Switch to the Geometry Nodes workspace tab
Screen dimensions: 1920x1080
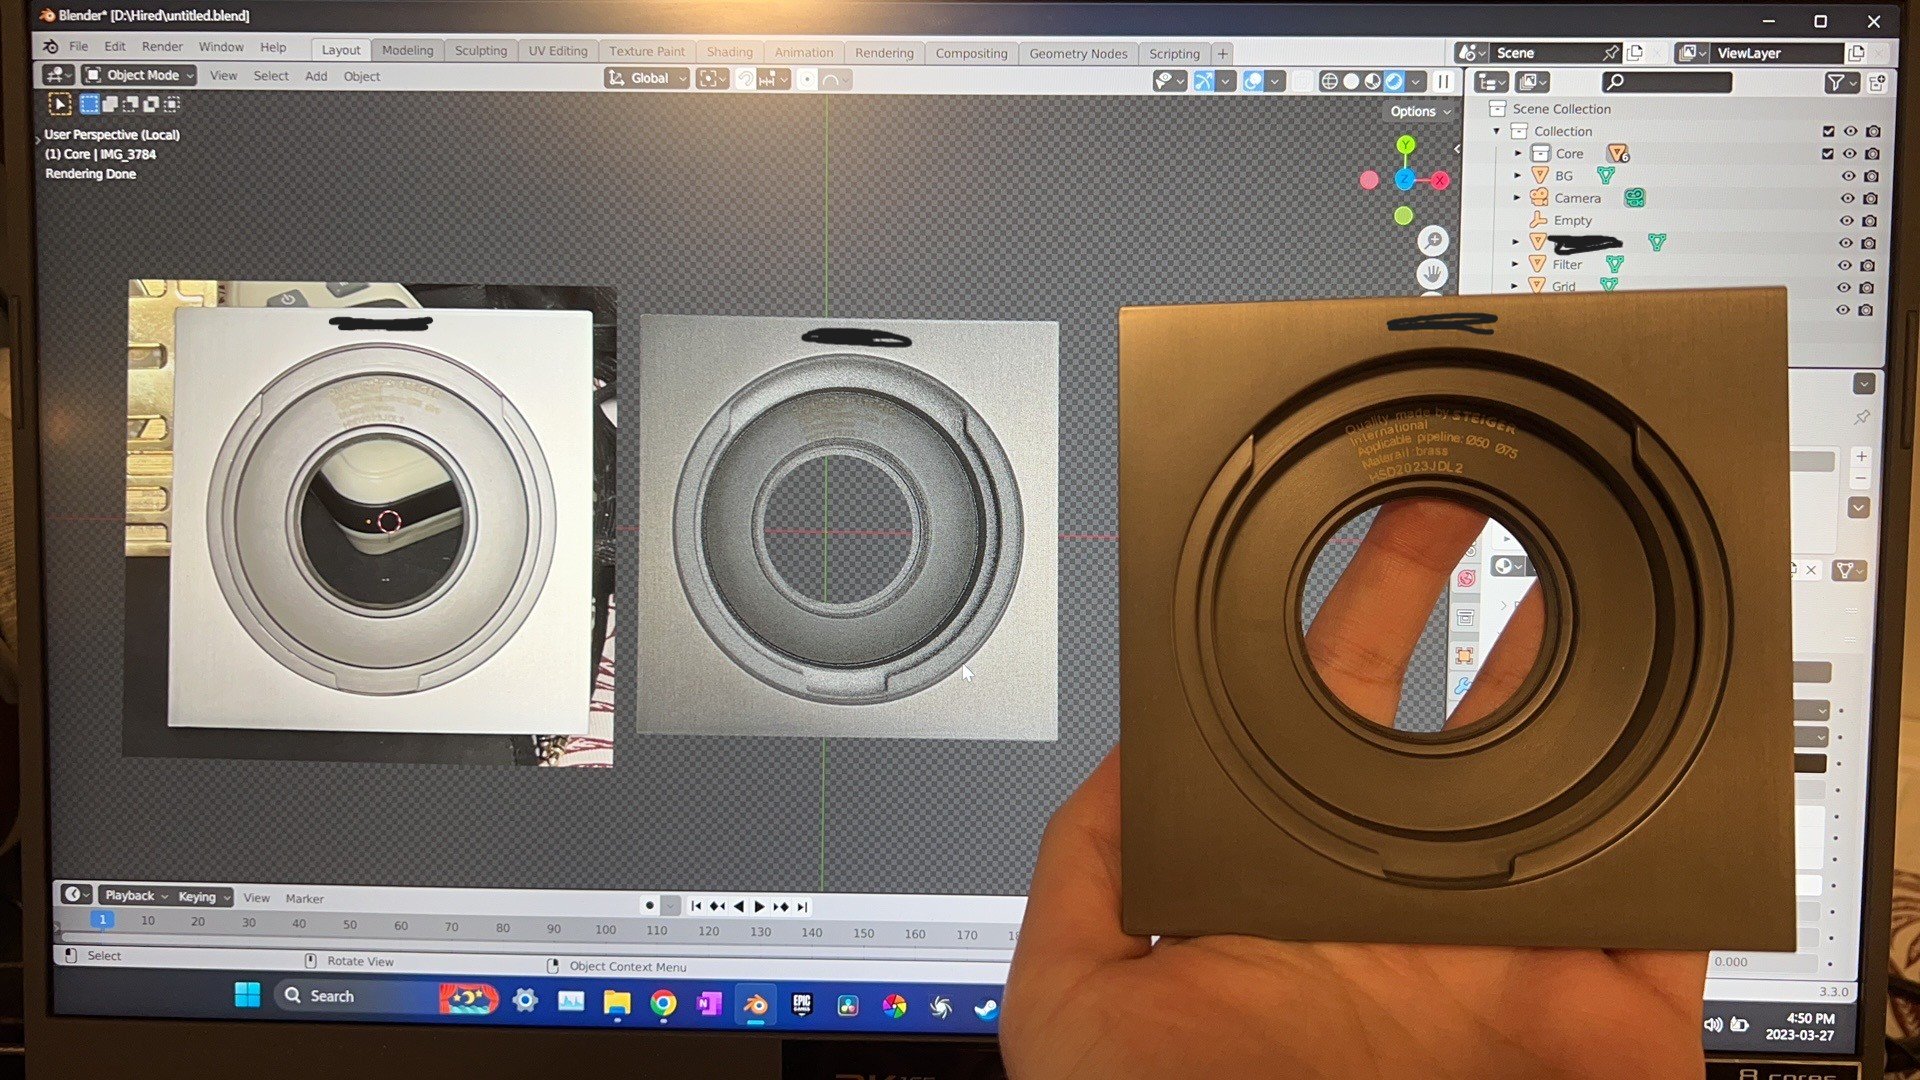click(x=1078, y=54)
